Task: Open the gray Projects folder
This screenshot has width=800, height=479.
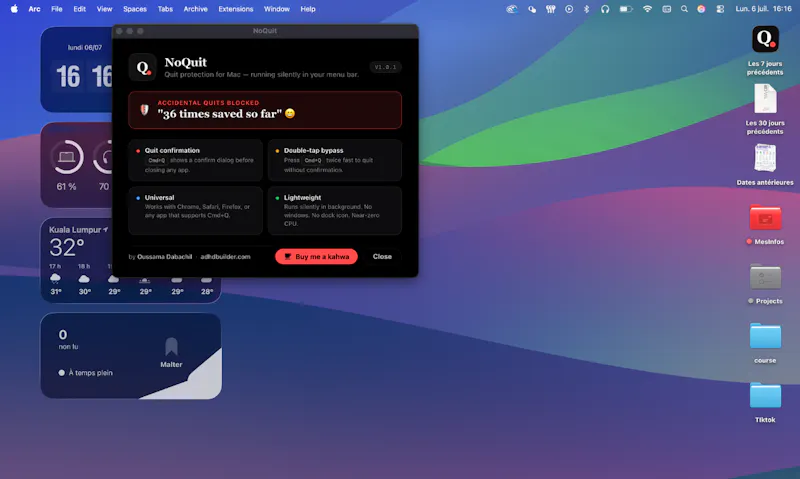Action: coord(765,276)
